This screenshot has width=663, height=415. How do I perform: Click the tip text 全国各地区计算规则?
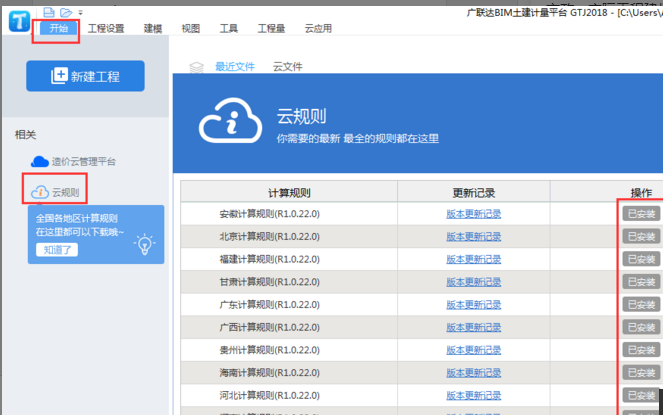coord(77,219)
